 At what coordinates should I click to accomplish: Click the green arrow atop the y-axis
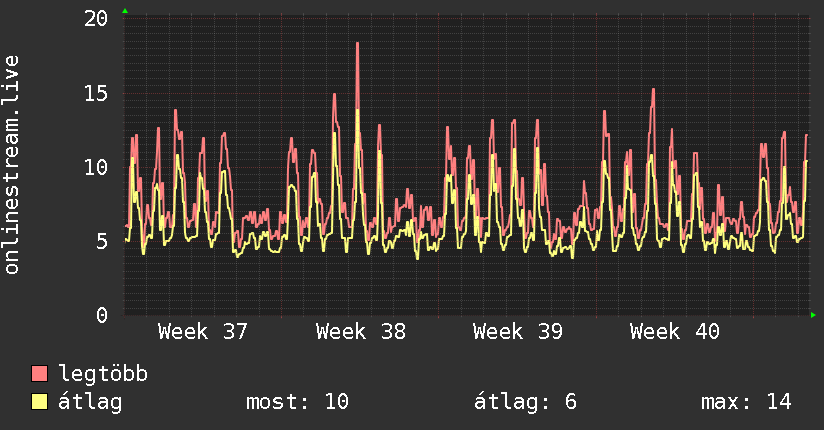(x=125, y=11)
